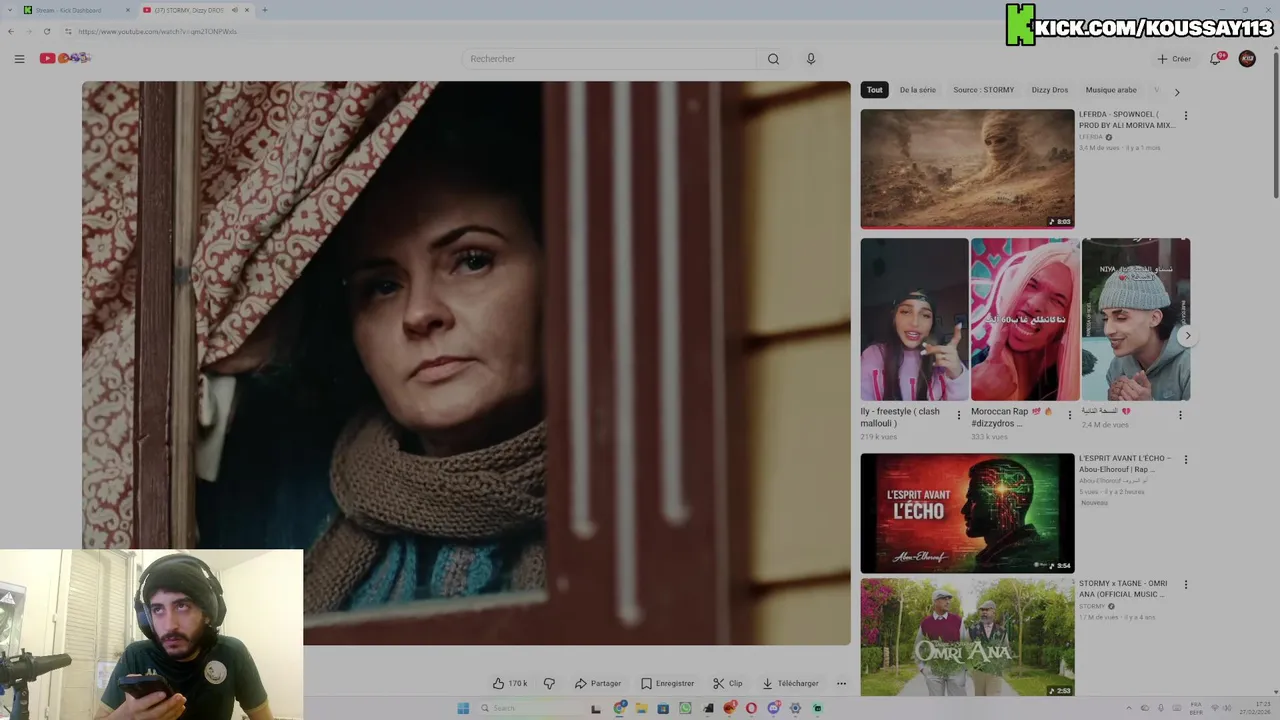This screenshot has height=720, width=1280.
Task: Switch to Kick Dashboard browser tab
Action: (x=75, y=10)
